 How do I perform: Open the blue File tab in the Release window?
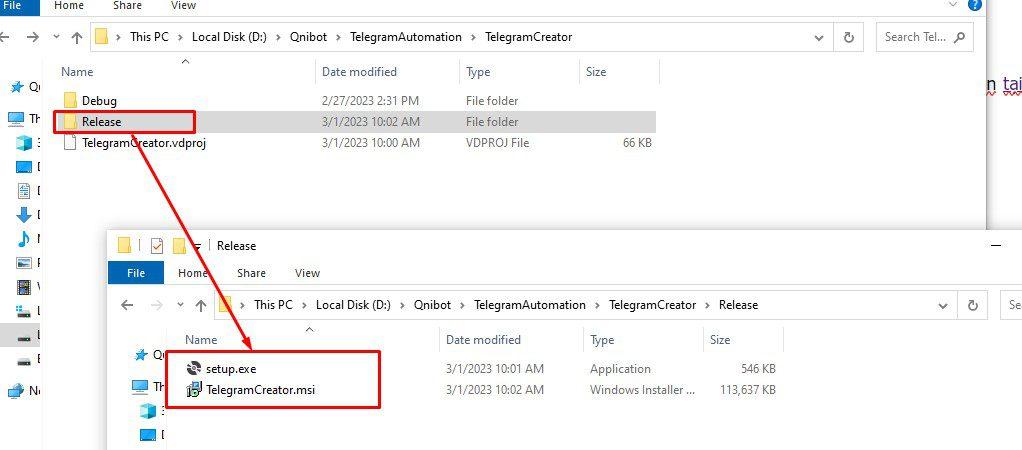136,273
